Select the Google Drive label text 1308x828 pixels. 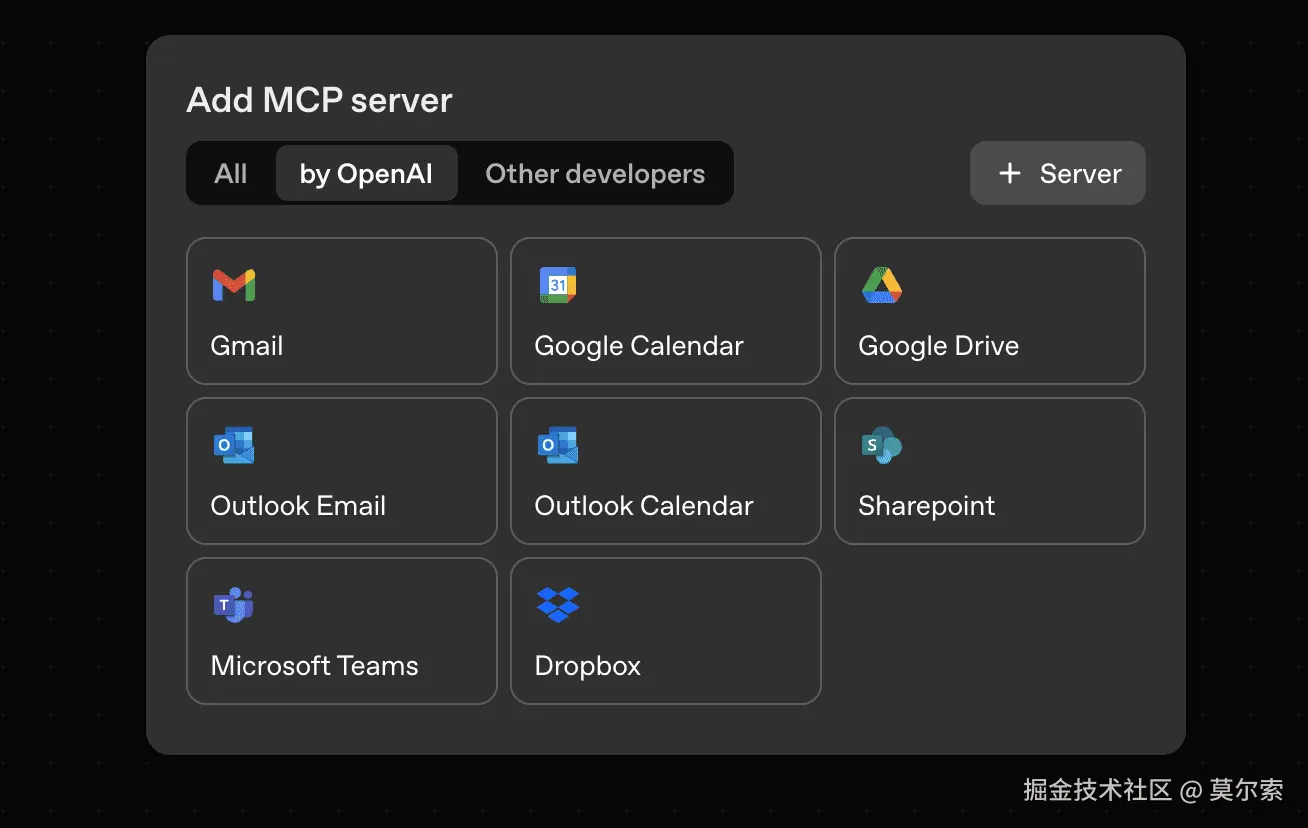[939, 346]
